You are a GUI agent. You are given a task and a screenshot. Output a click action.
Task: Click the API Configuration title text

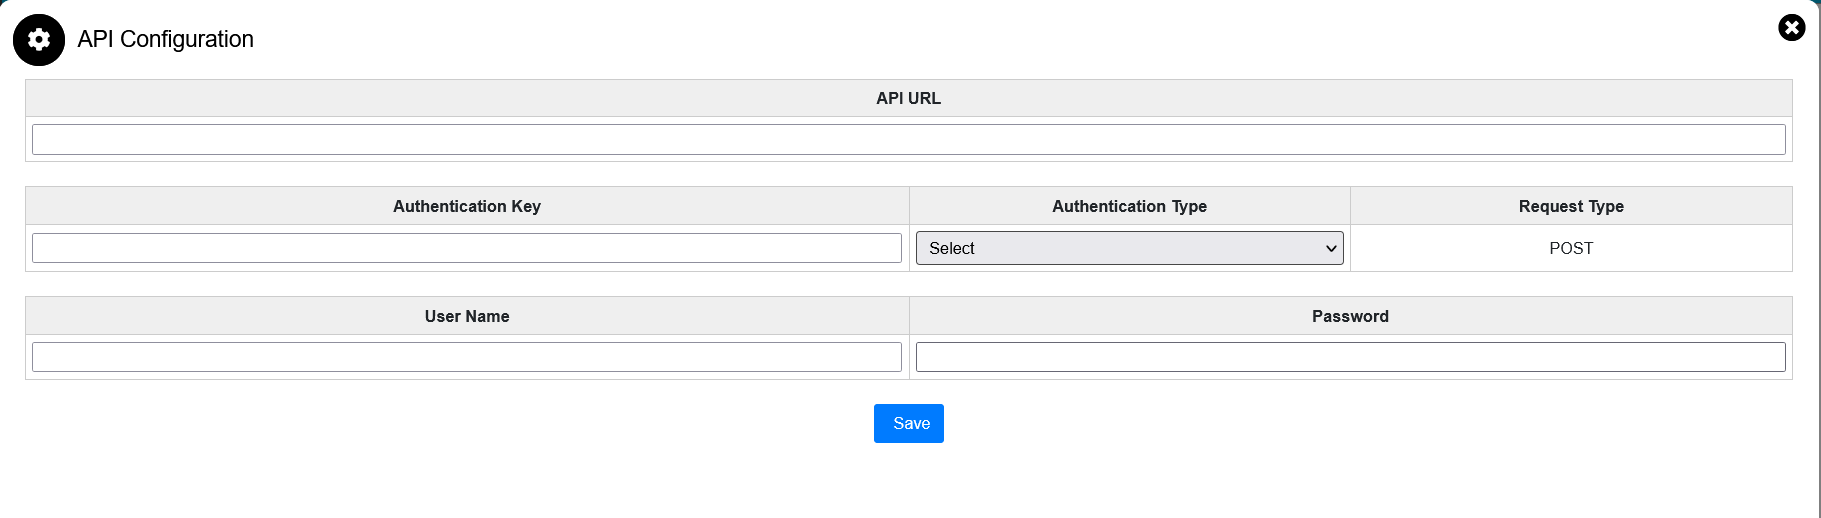click(x=166, y=39)
